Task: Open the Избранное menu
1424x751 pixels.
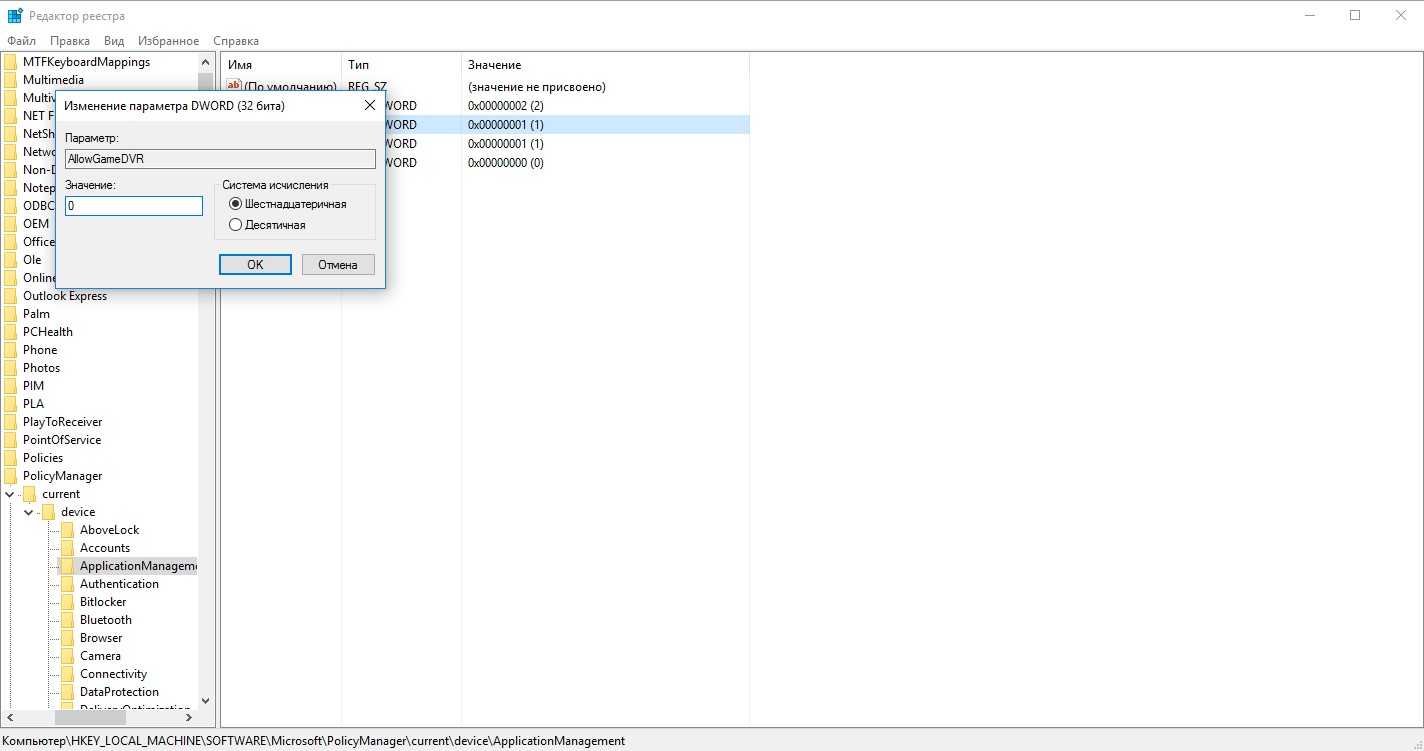Action: click(168, 41)
